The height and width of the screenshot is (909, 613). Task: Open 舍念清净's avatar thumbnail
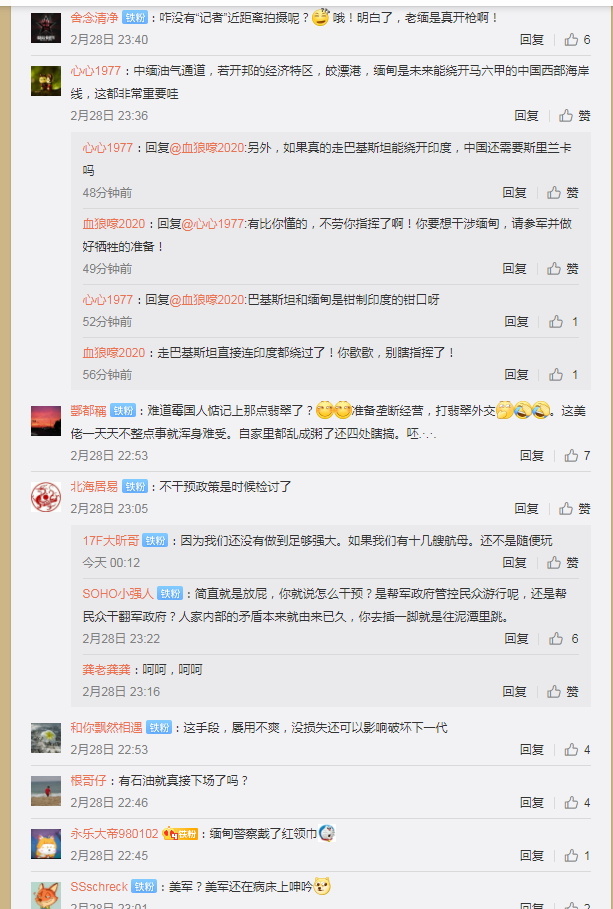pos(46,28)
